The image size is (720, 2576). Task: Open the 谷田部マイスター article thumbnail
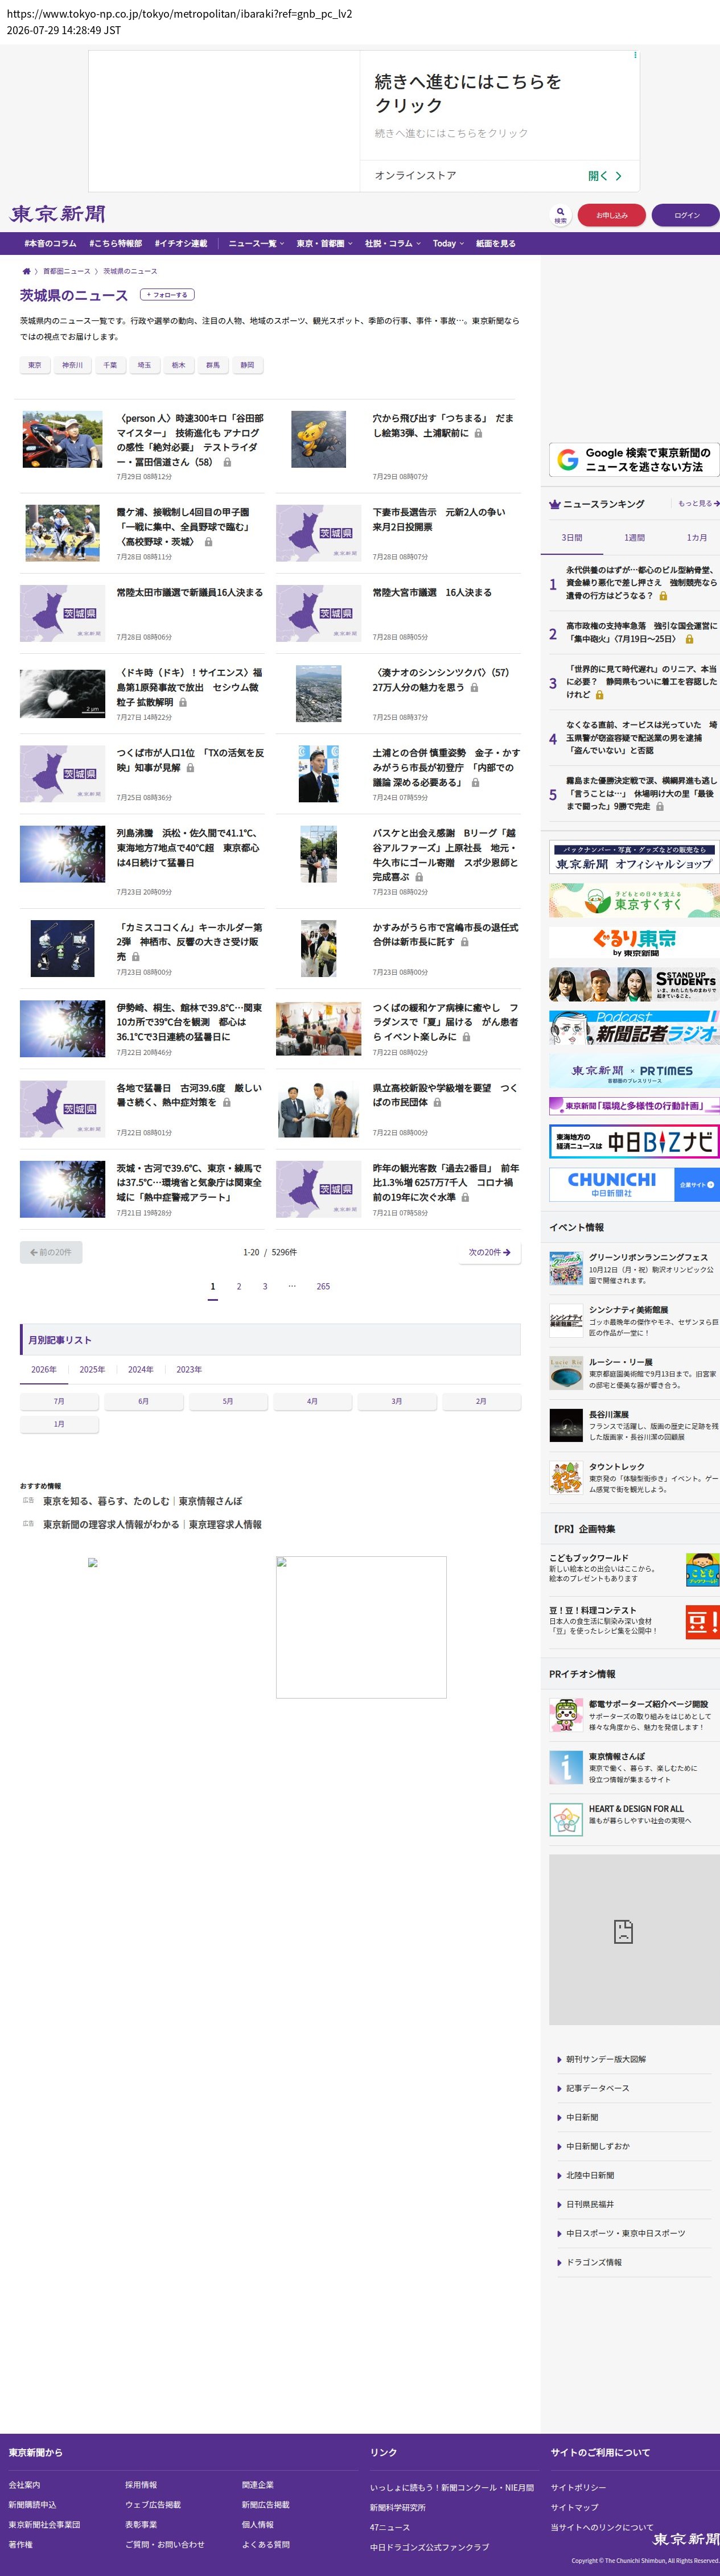pos(62,439)
